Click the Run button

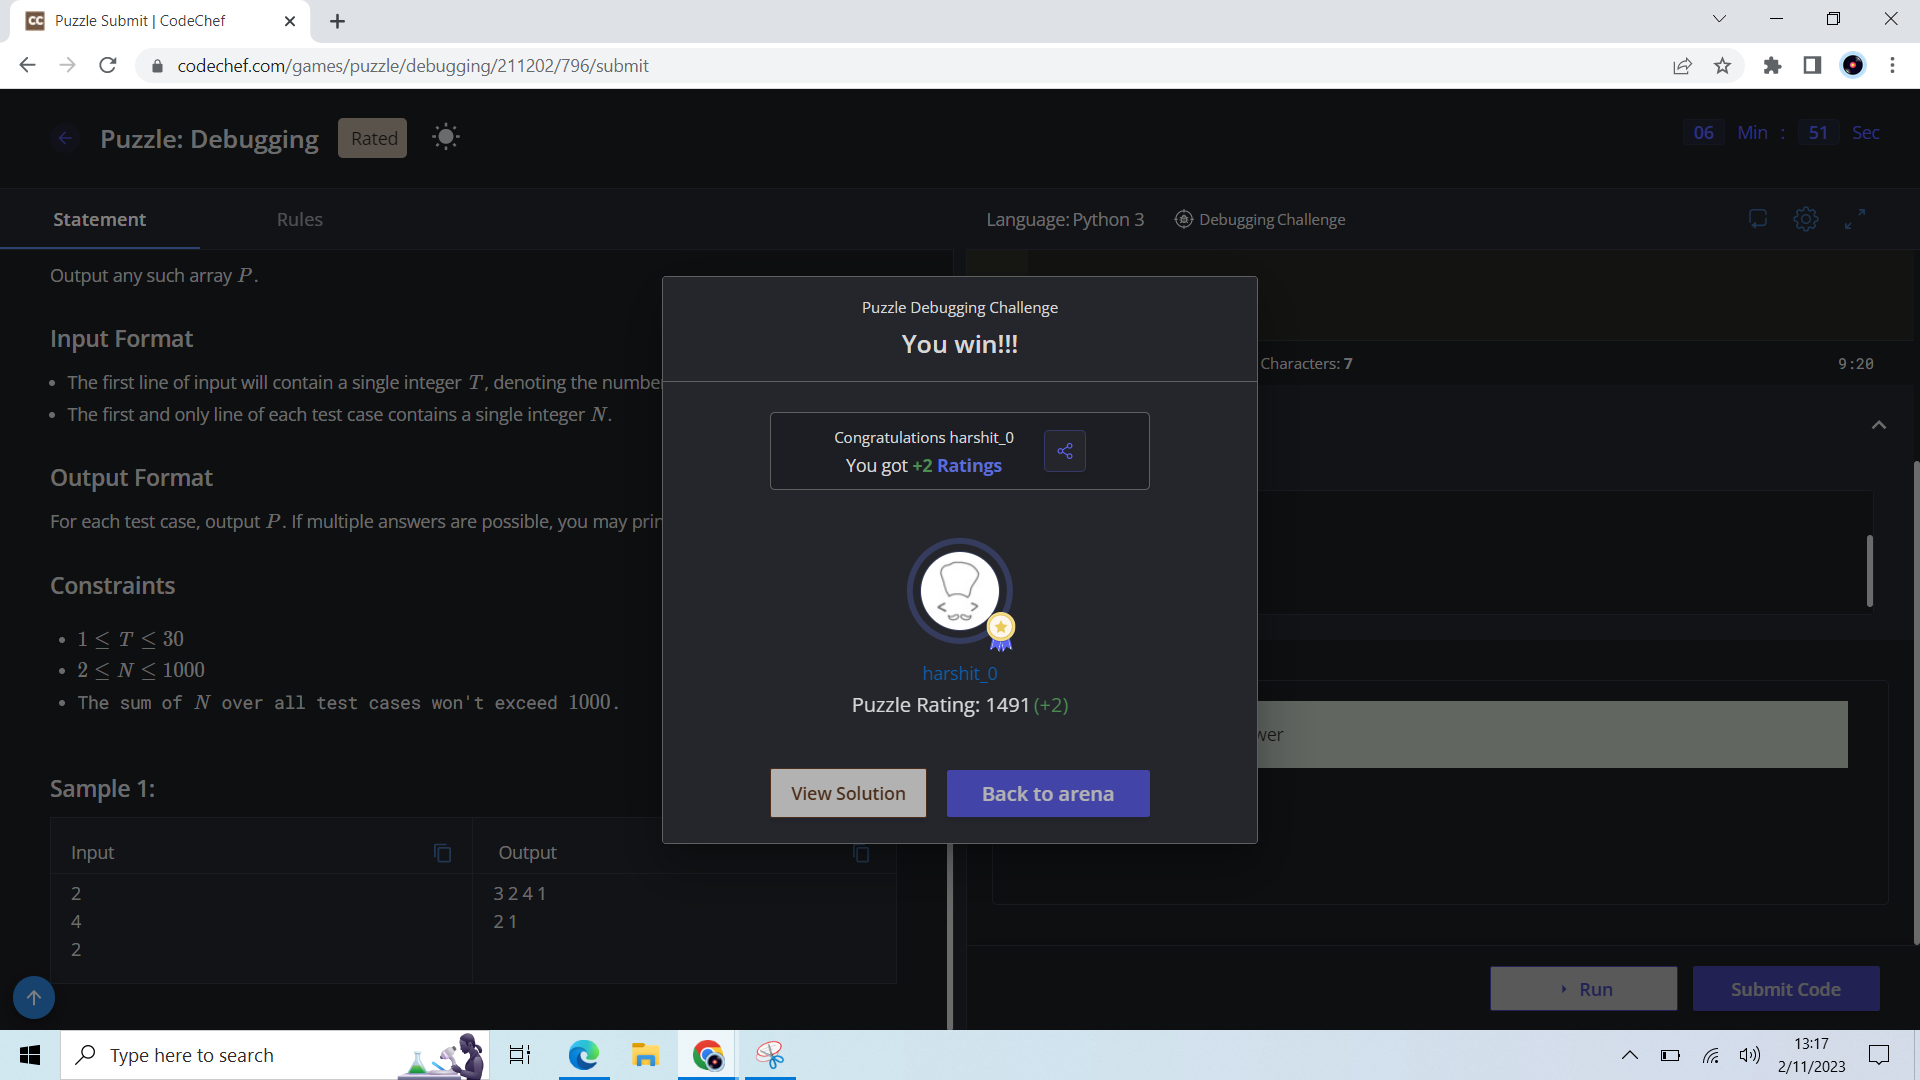(x=1583, y=989)
